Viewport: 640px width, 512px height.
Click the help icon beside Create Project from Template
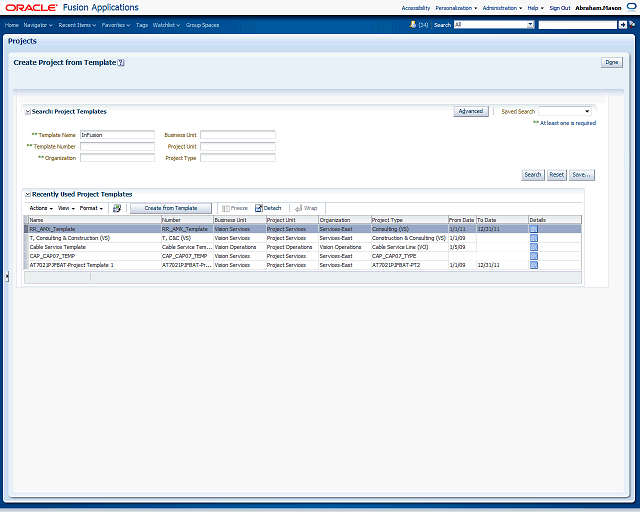pos(121,62)
